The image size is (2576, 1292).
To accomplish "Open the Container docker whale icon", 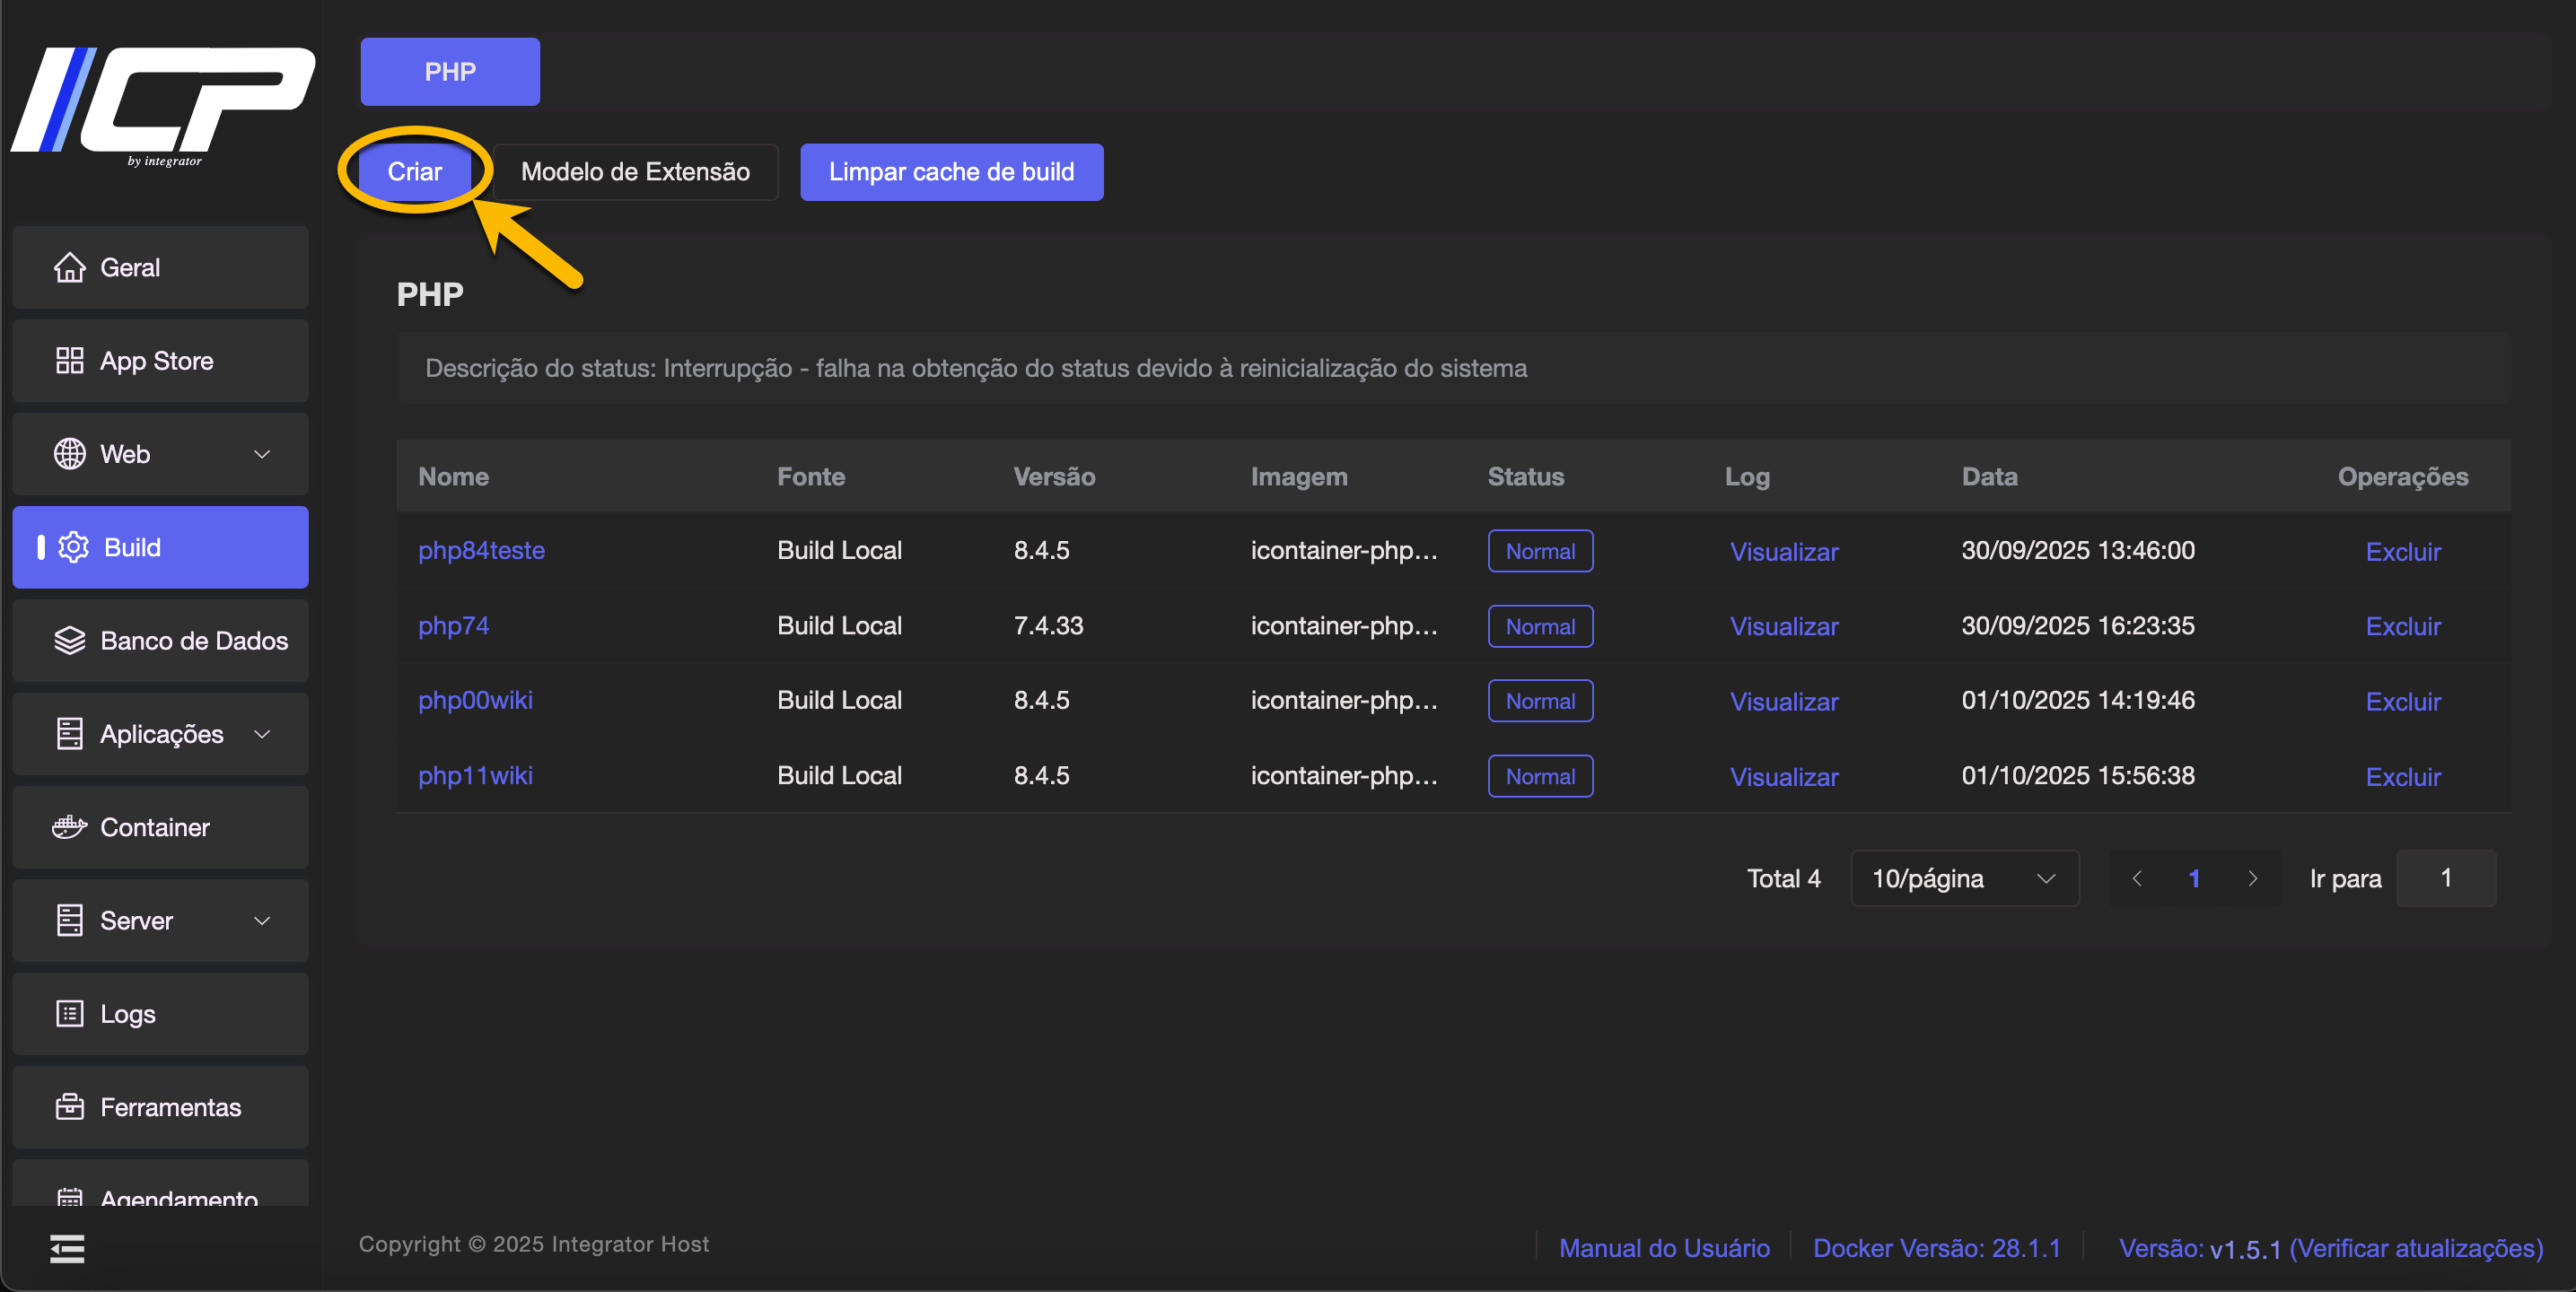I will [x=69, y=827].
